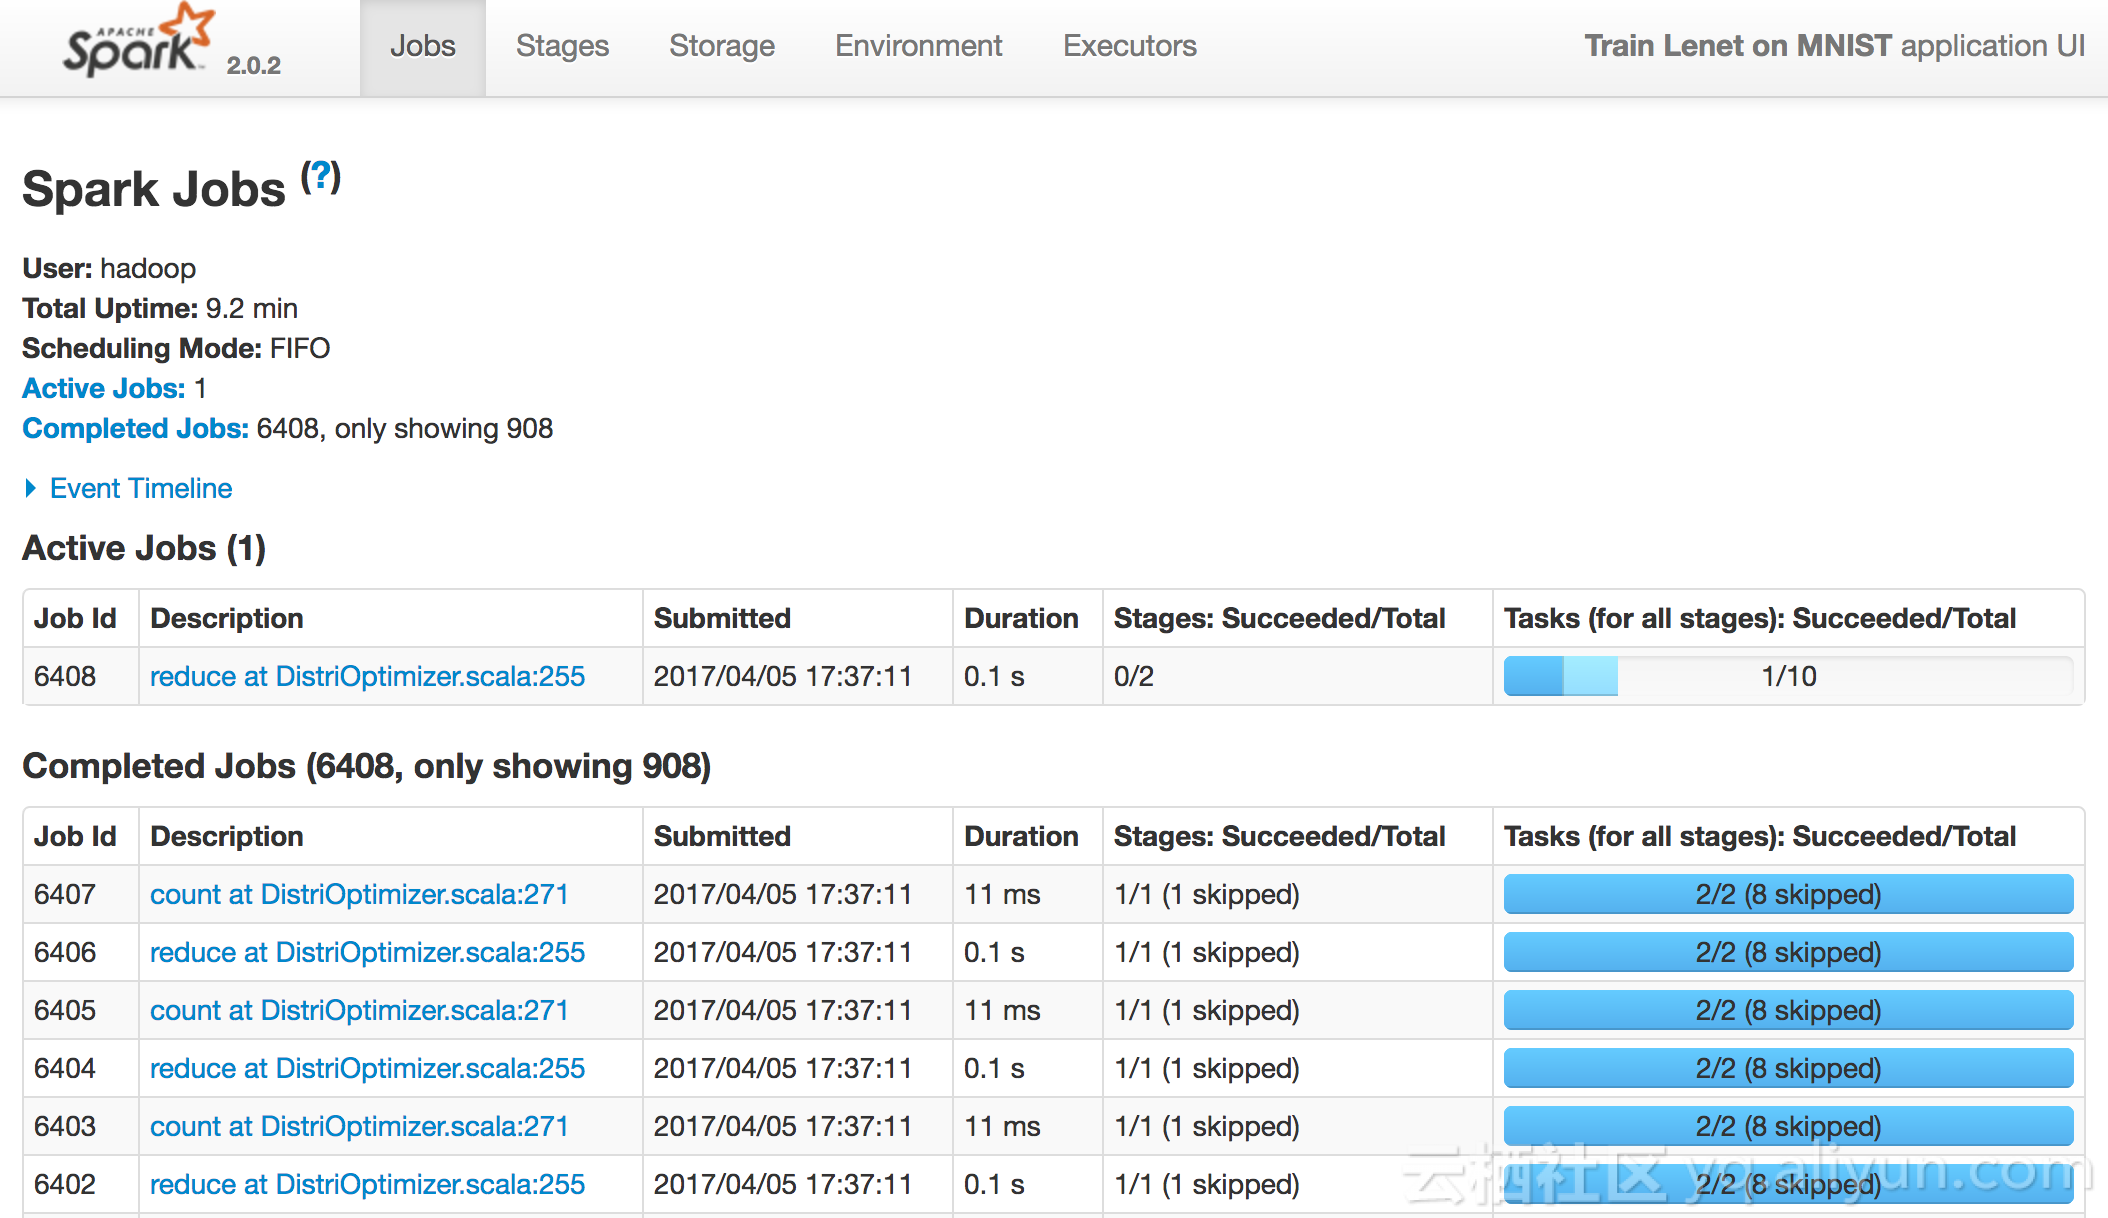
Task: Expand the Event Timeline arrow
Action: 31,488
